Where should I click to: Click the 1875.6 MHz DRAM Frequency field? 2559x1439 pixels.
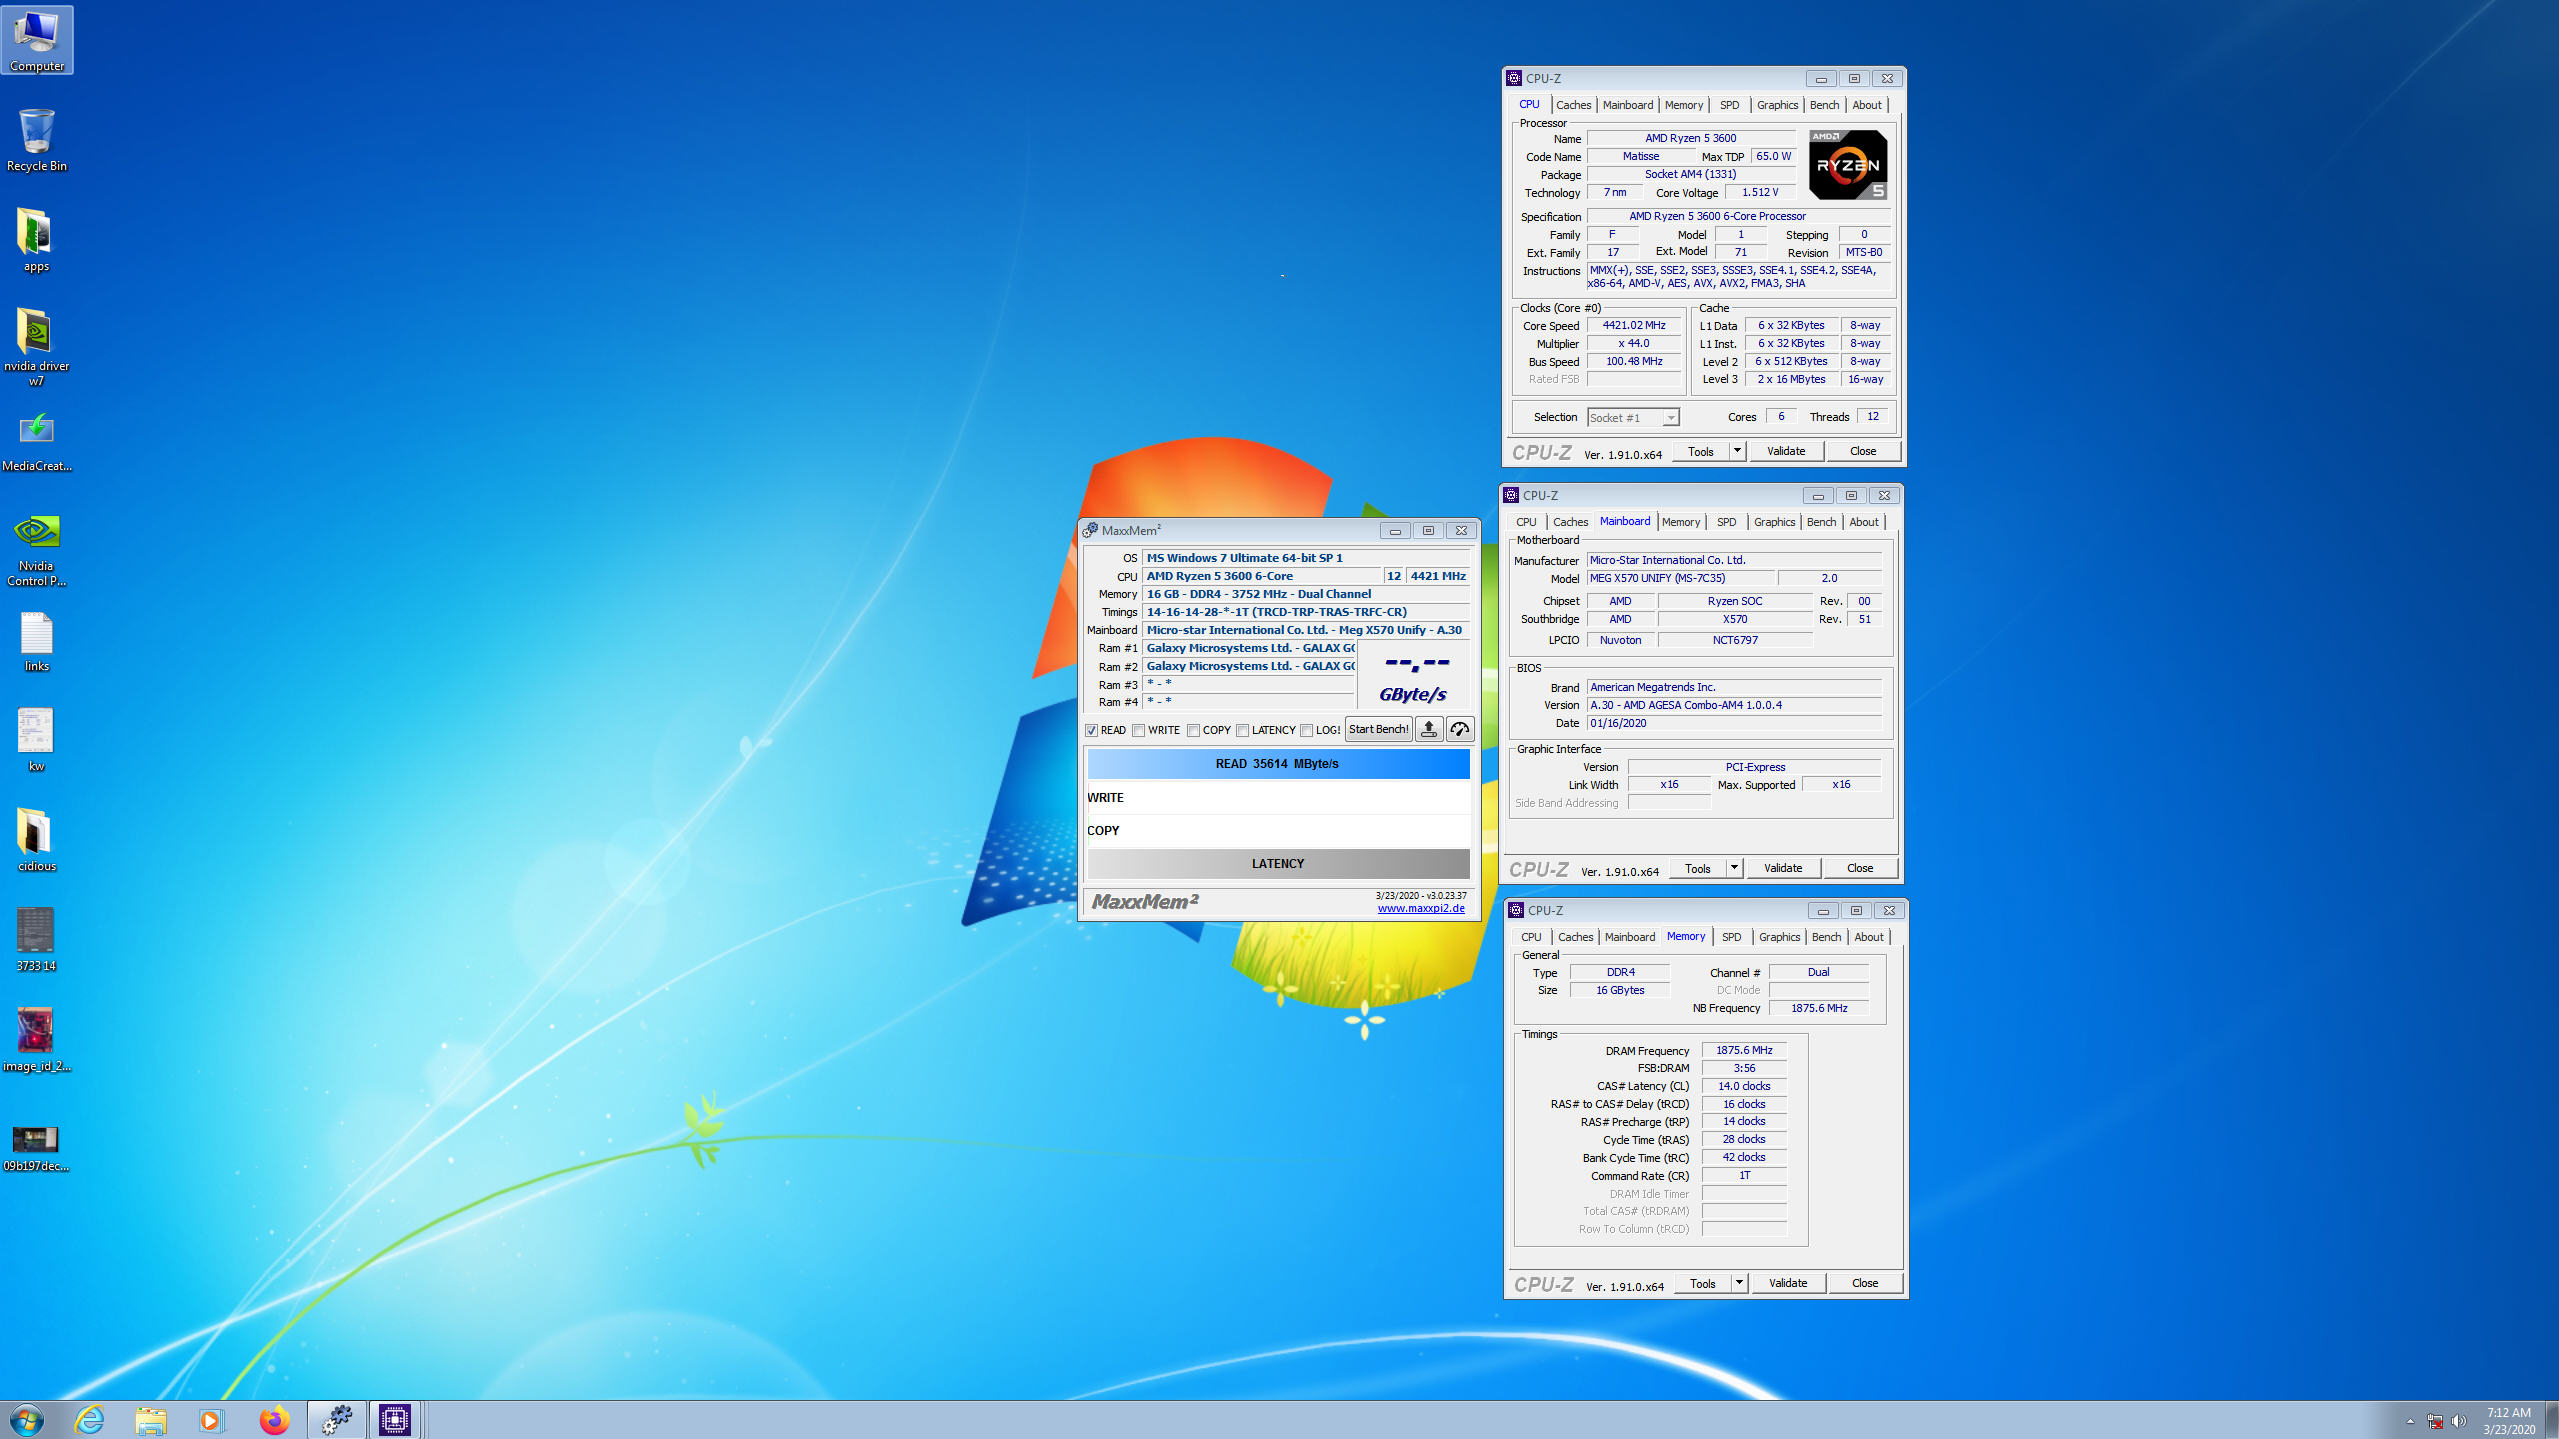1744,1050
